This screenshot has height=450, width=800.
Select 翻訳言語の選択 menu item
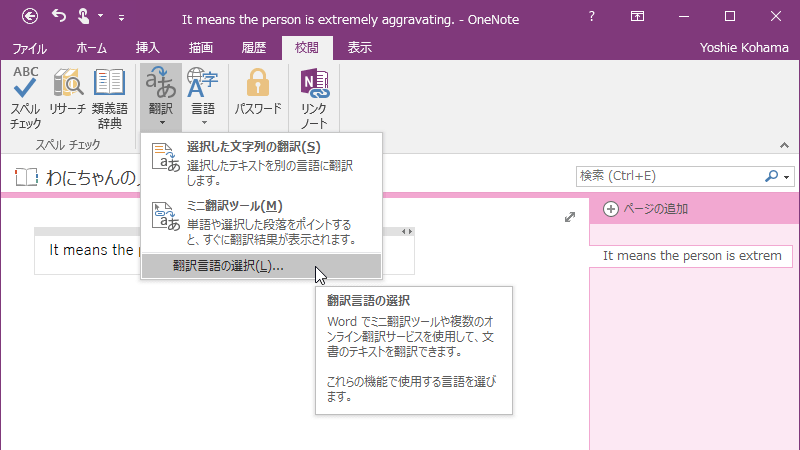pyautogui.click(x=261, y=266)
